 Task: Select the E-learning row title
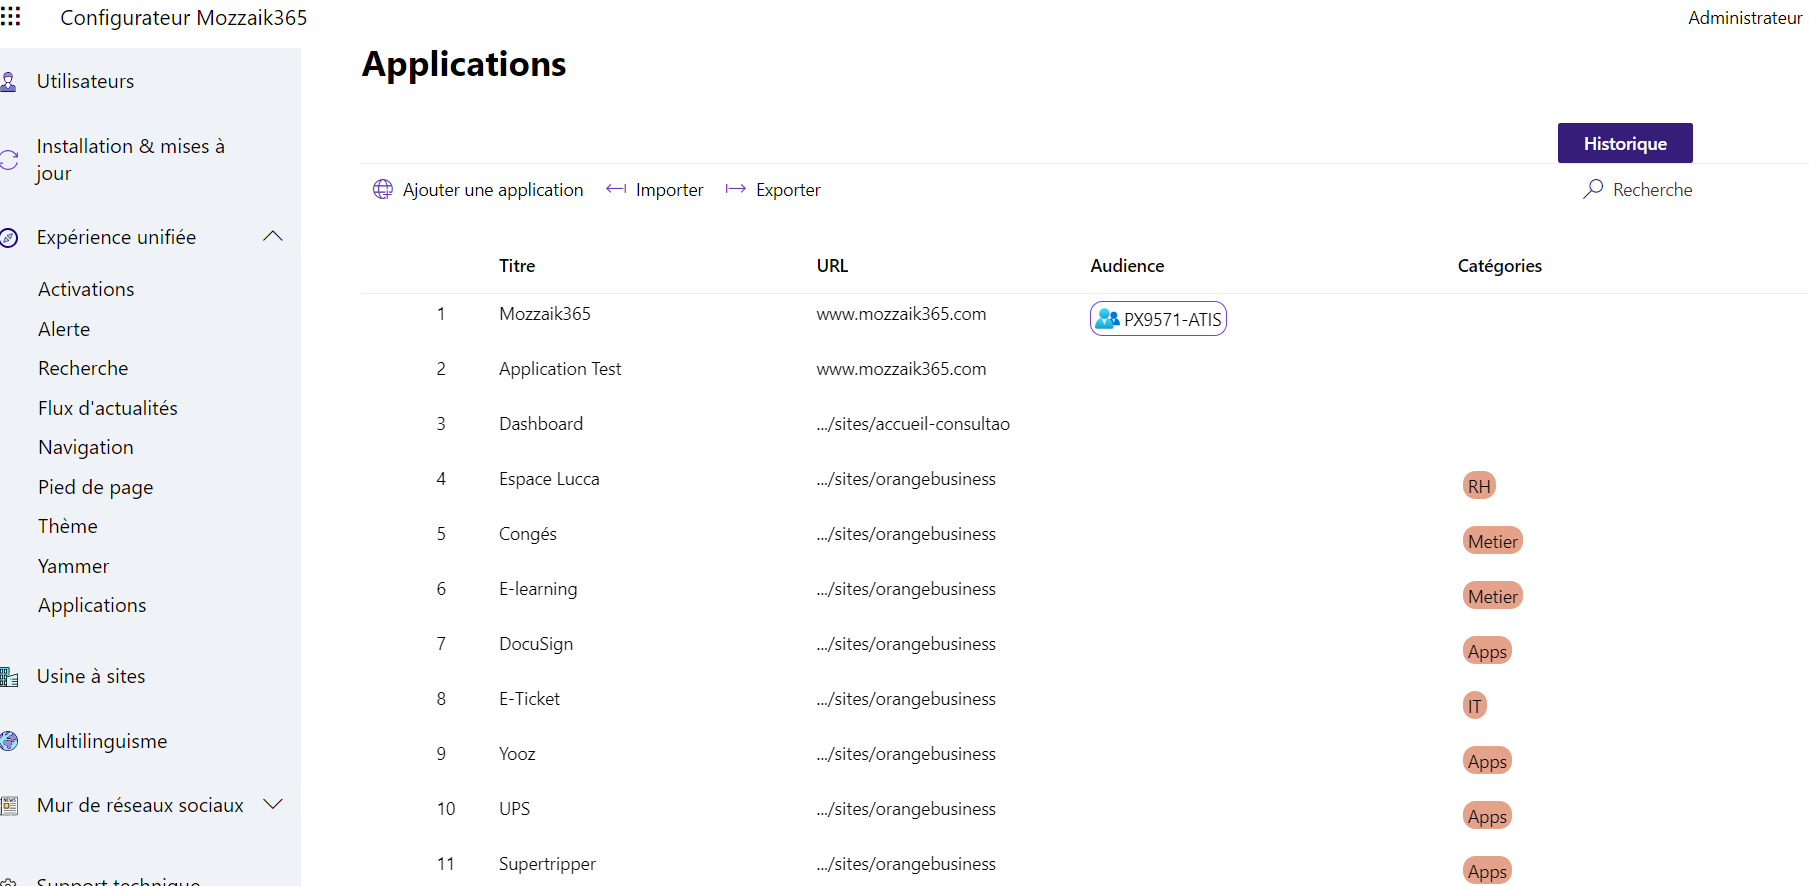click(x=538, y=589)
